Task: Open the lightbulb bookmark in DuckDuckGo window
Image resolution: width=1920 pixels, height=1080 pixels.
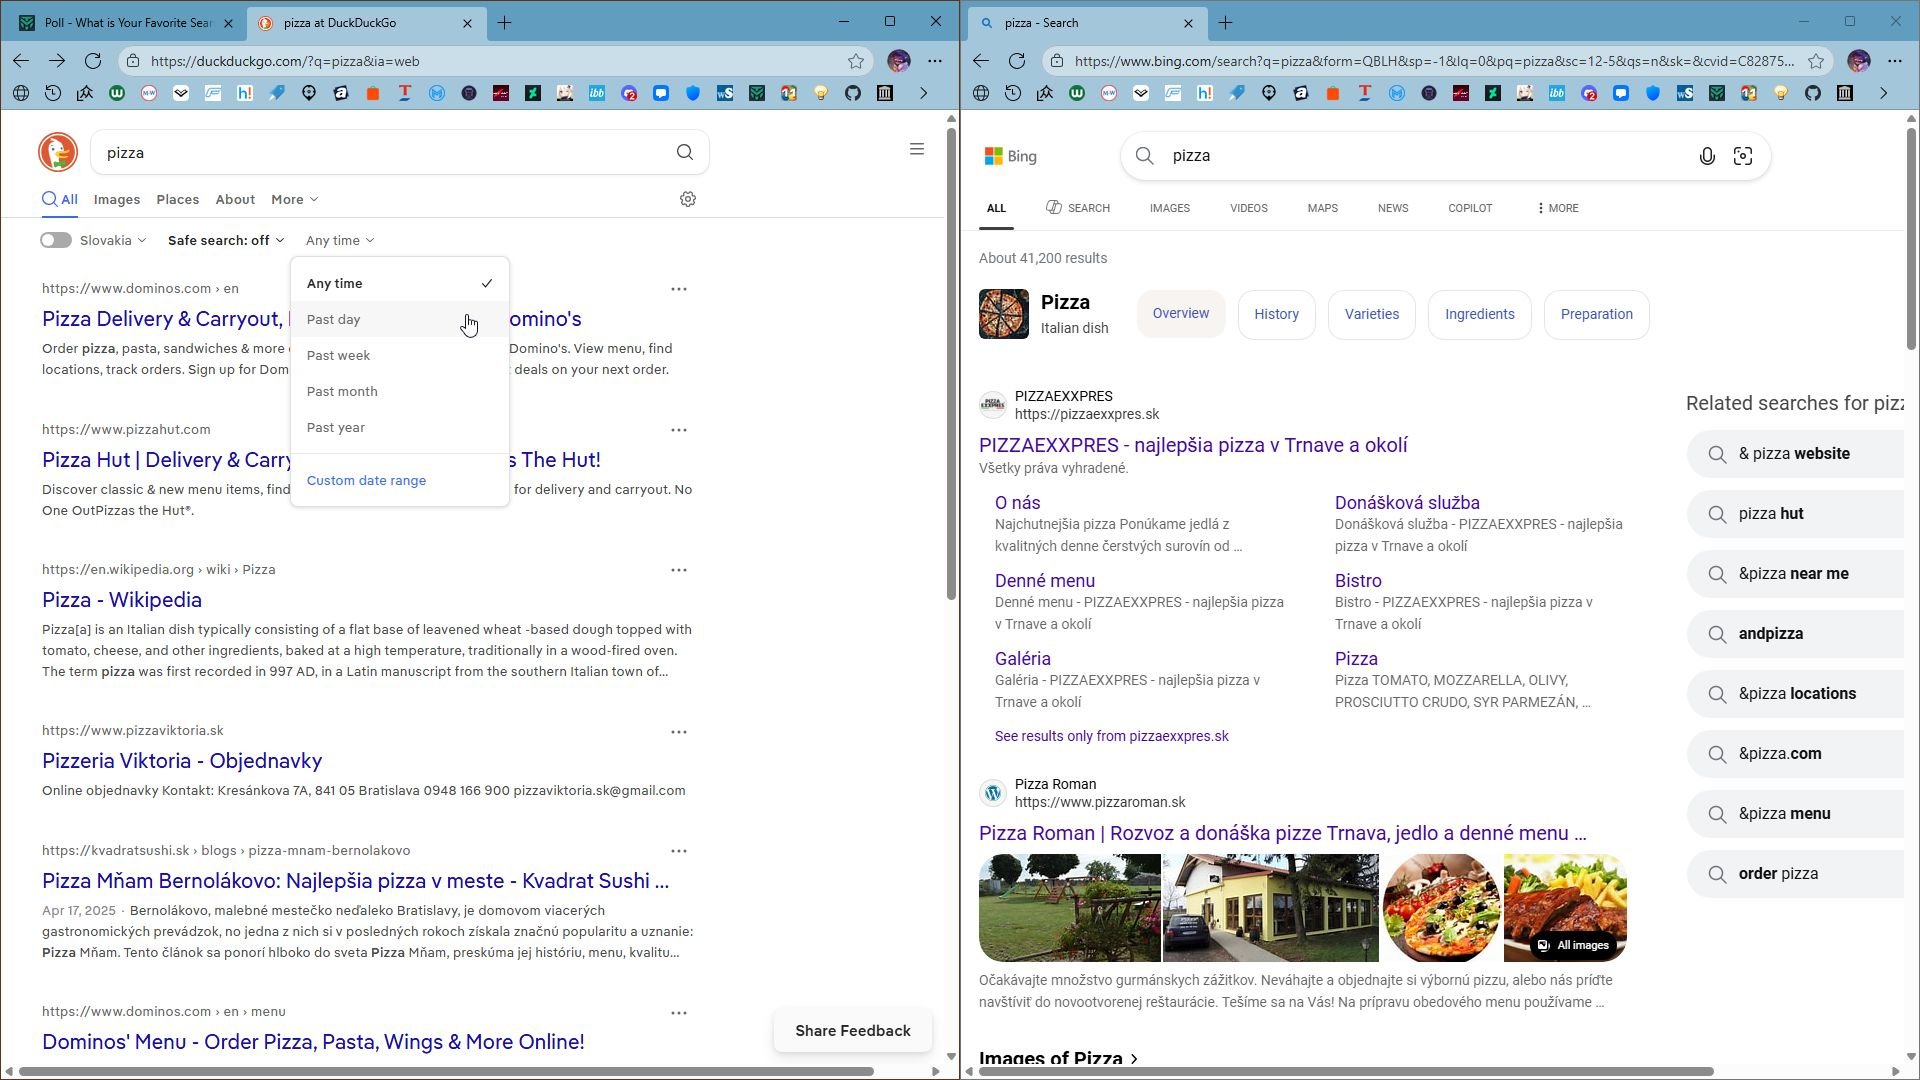Action: (x=821, y=93)
